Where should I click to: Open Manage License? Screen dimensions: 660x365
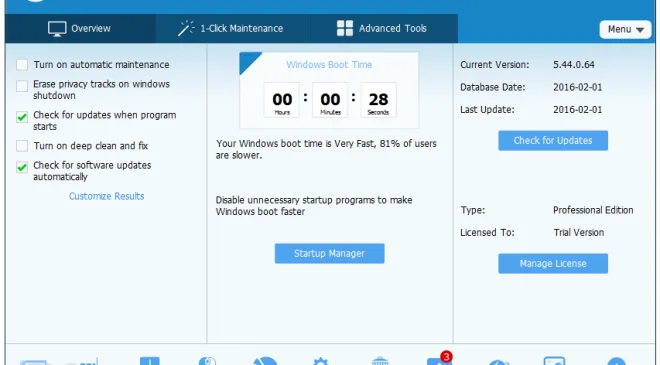point(553,264)
